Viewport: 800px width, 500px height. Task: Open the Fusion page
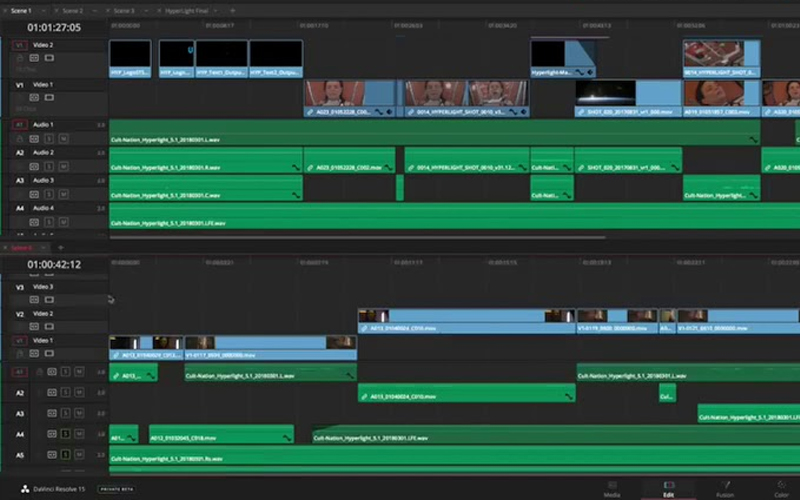724,489
